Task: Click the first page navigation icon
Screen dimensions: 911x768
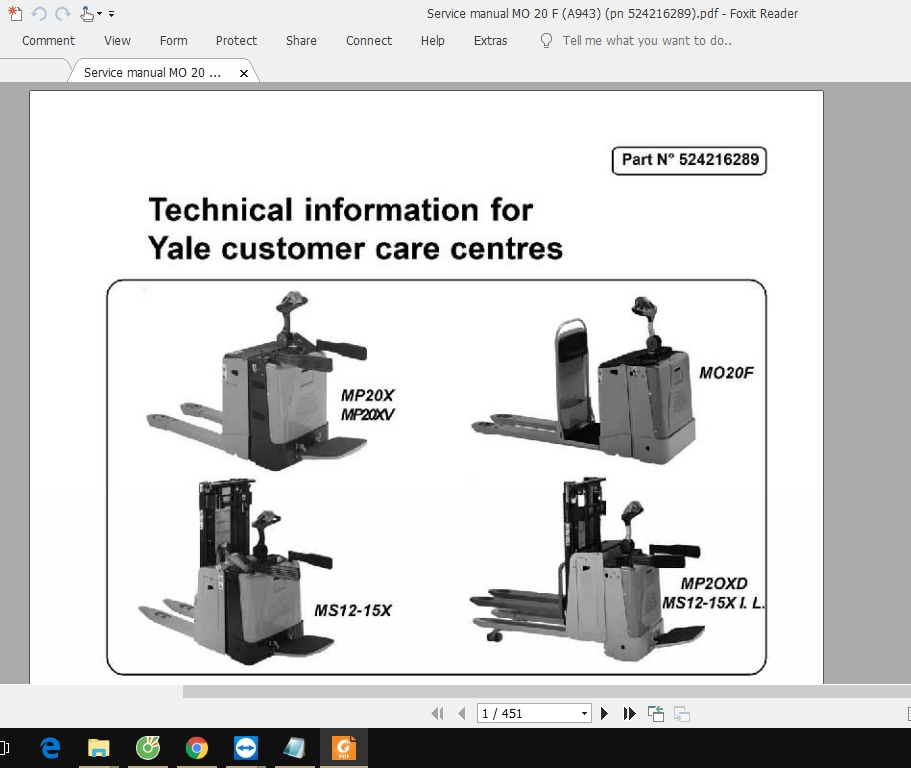Action: pyautogui.click(x=437, y=713)
